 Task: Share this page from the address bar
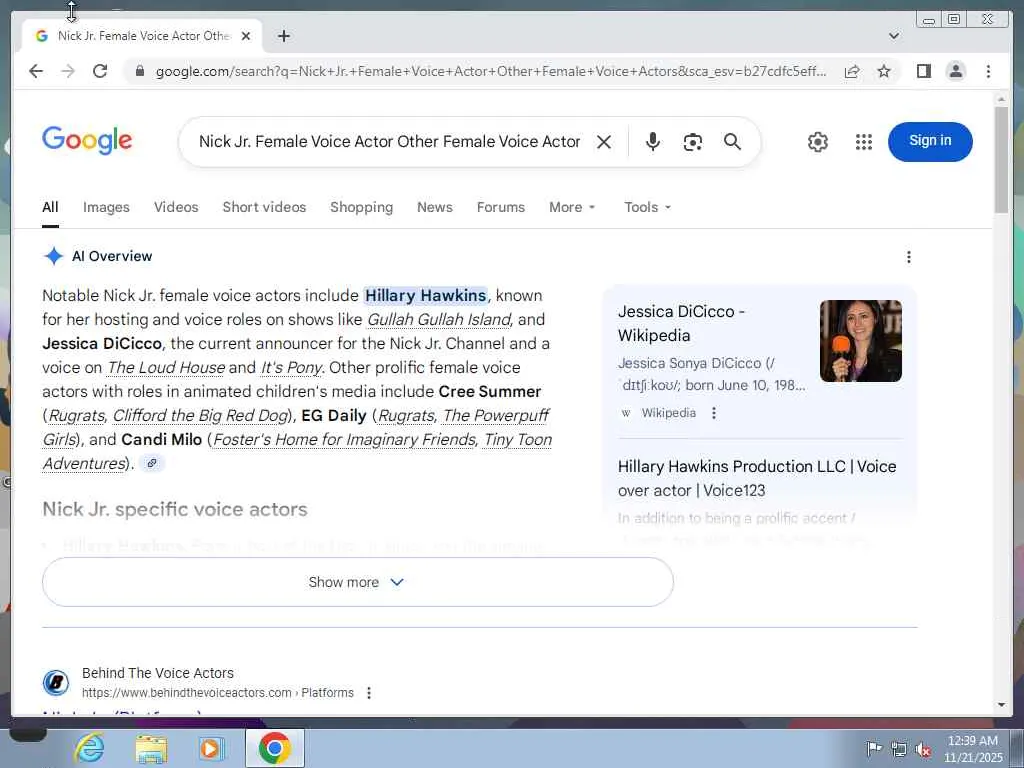click(x=852, y=71)
